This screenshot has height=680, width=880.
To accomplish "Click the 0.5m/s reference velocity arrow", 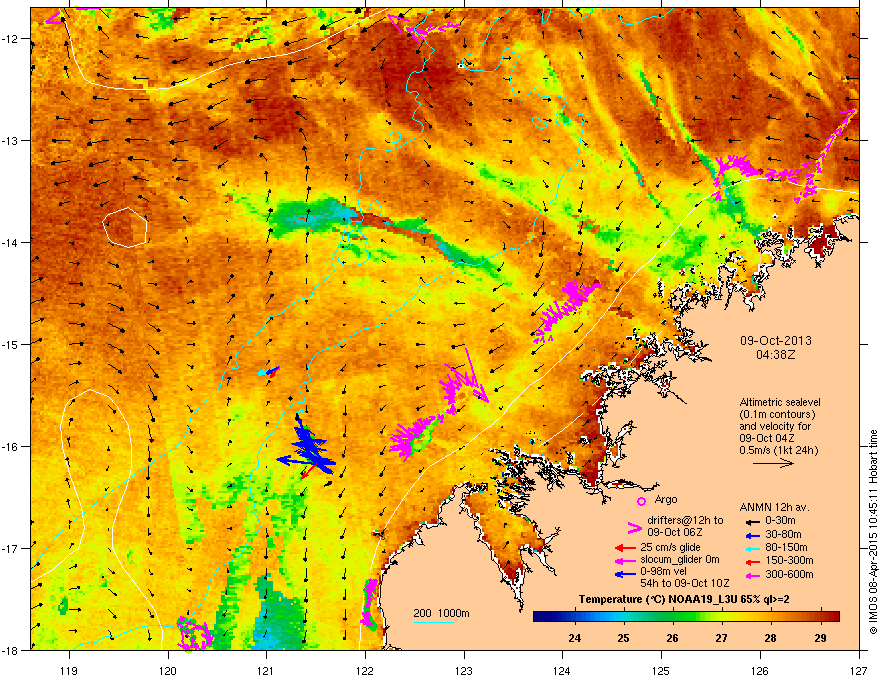I will tap(773, 463).
